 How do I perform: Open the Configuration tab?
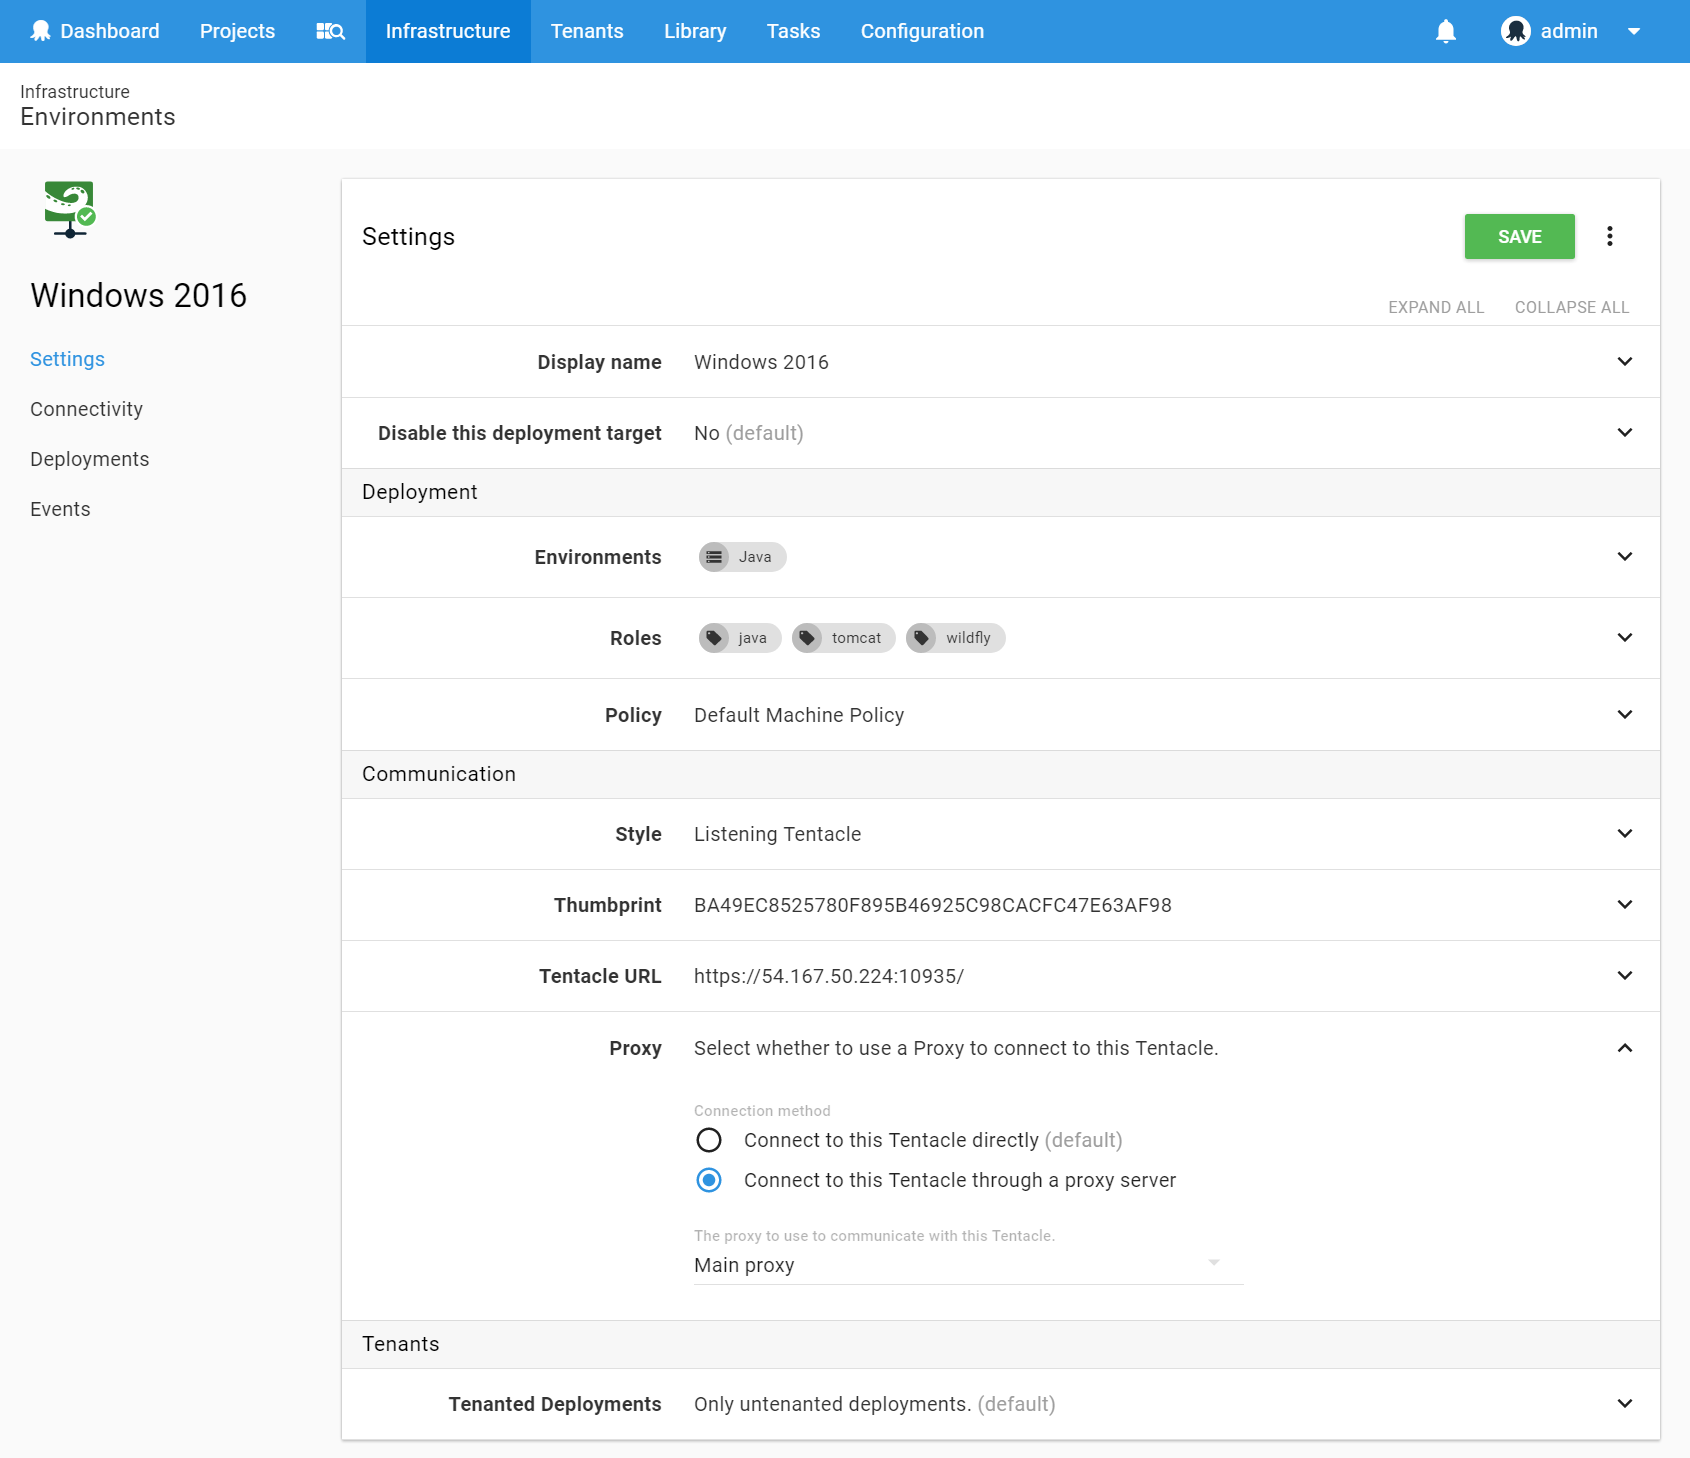tap(922, 31)
